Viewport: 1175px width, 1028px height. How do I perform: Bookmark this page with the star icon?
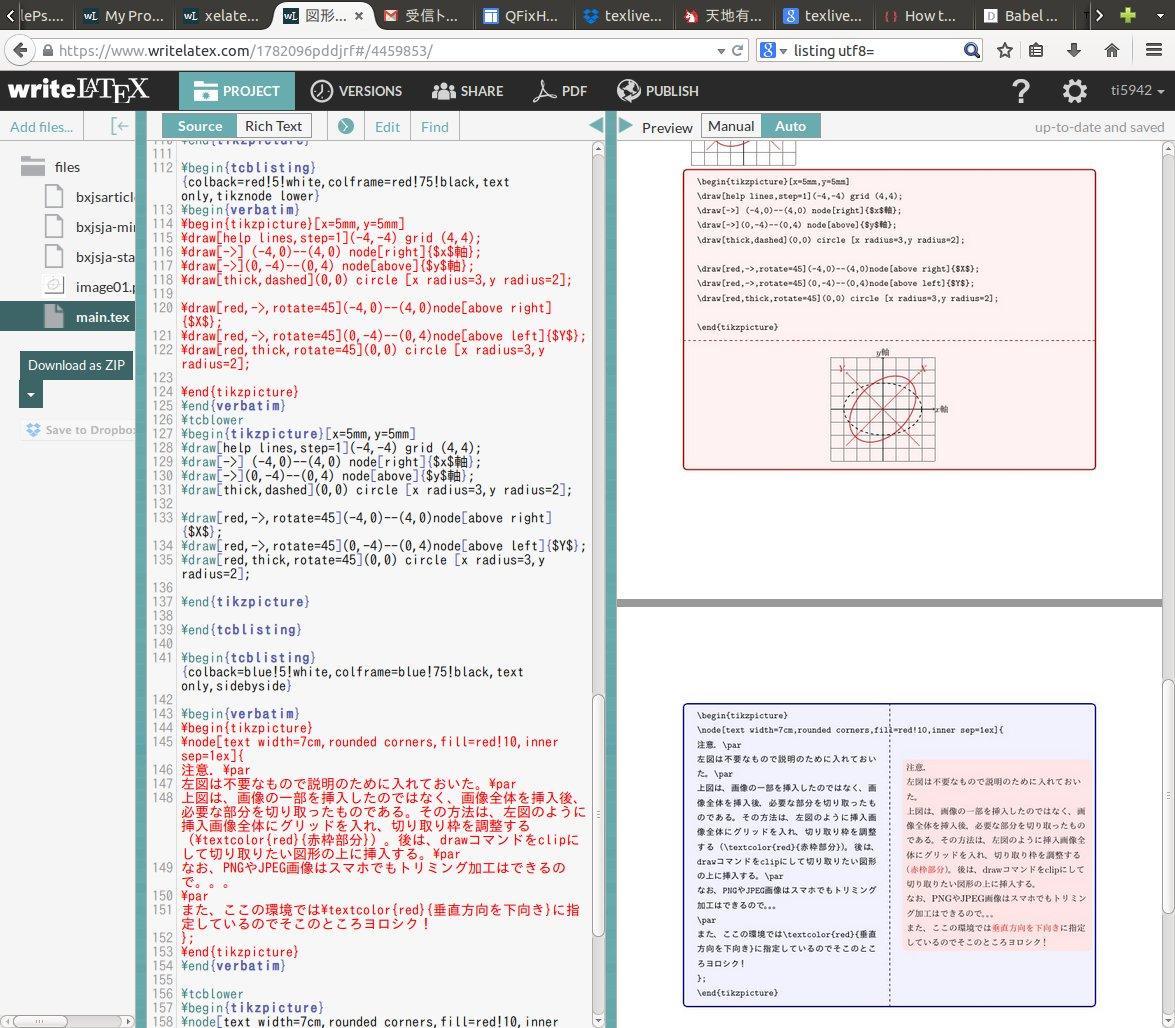coord(1005,50)
